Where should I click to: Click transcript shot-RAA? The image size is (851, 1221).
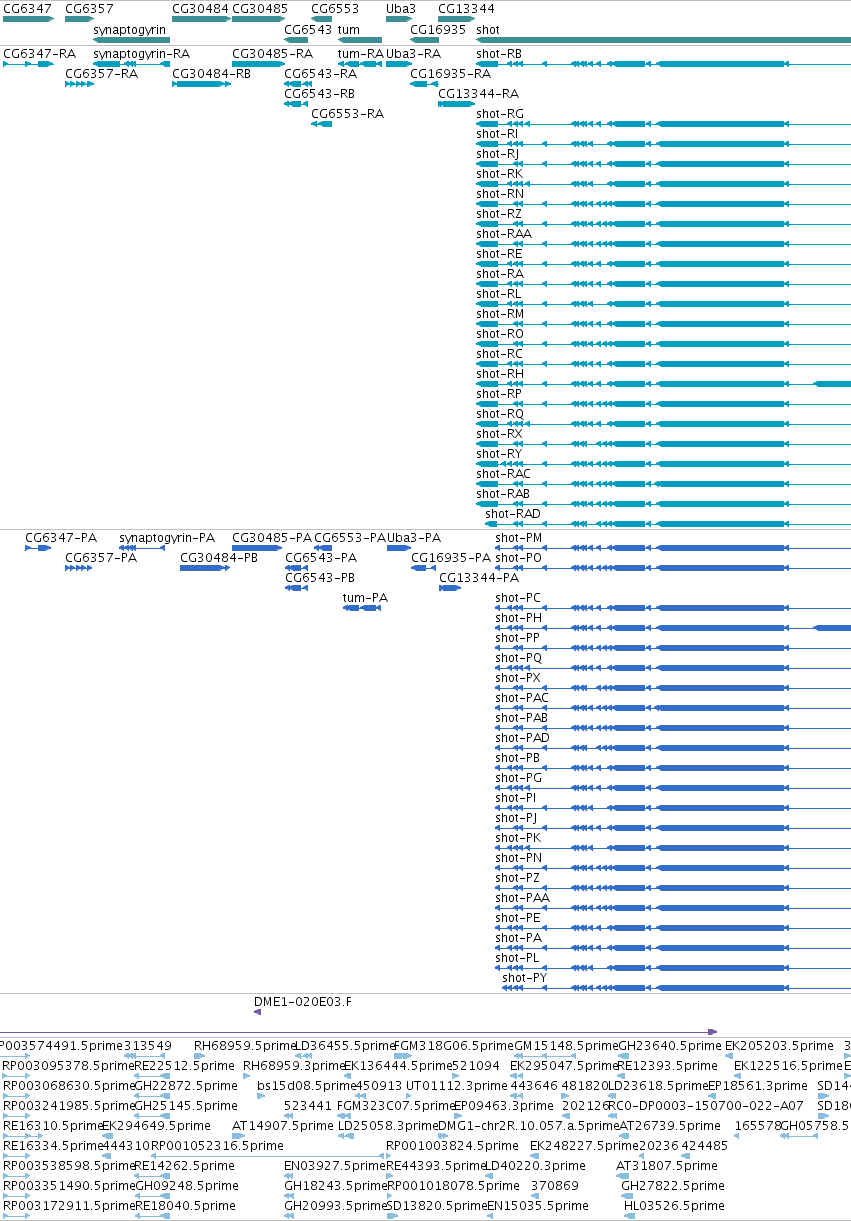coord(504,233)
